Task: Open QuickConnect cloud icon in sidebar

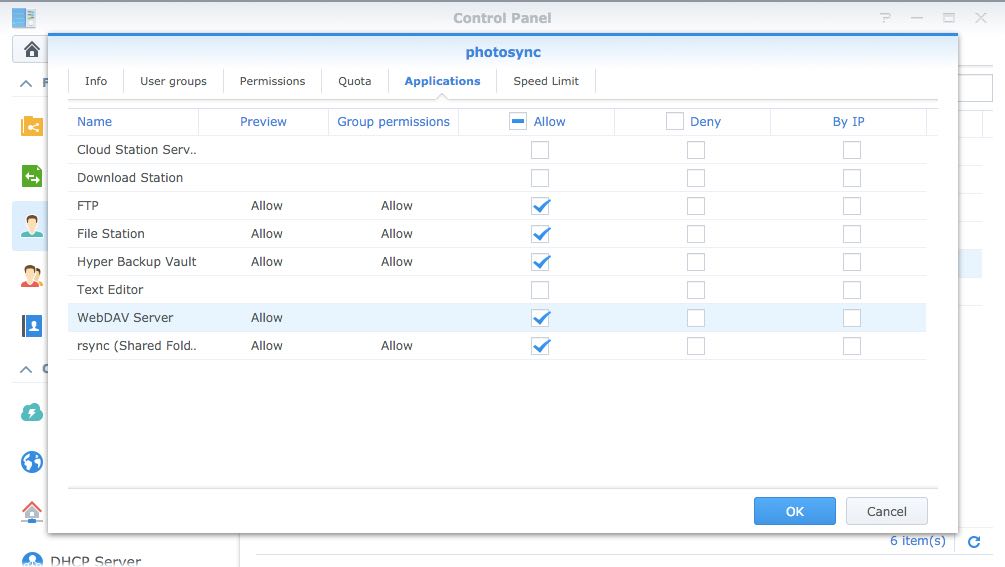Action: [x=31, y=412]
